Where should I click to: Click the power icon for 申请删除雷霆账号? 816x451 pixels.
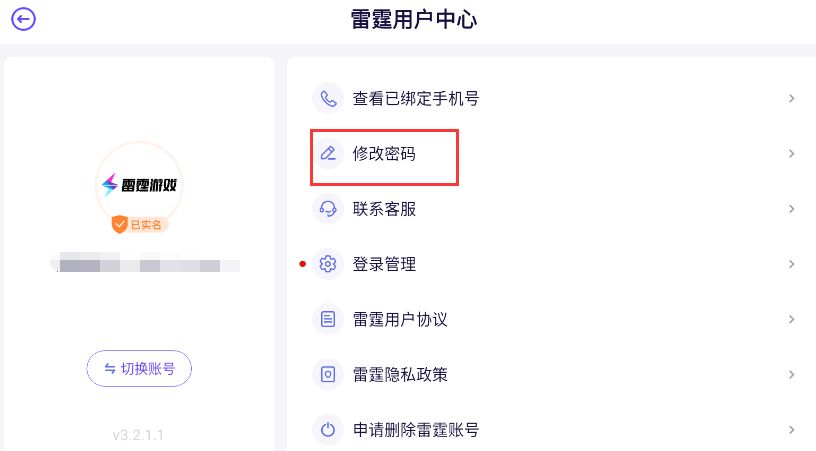(328, 430)
